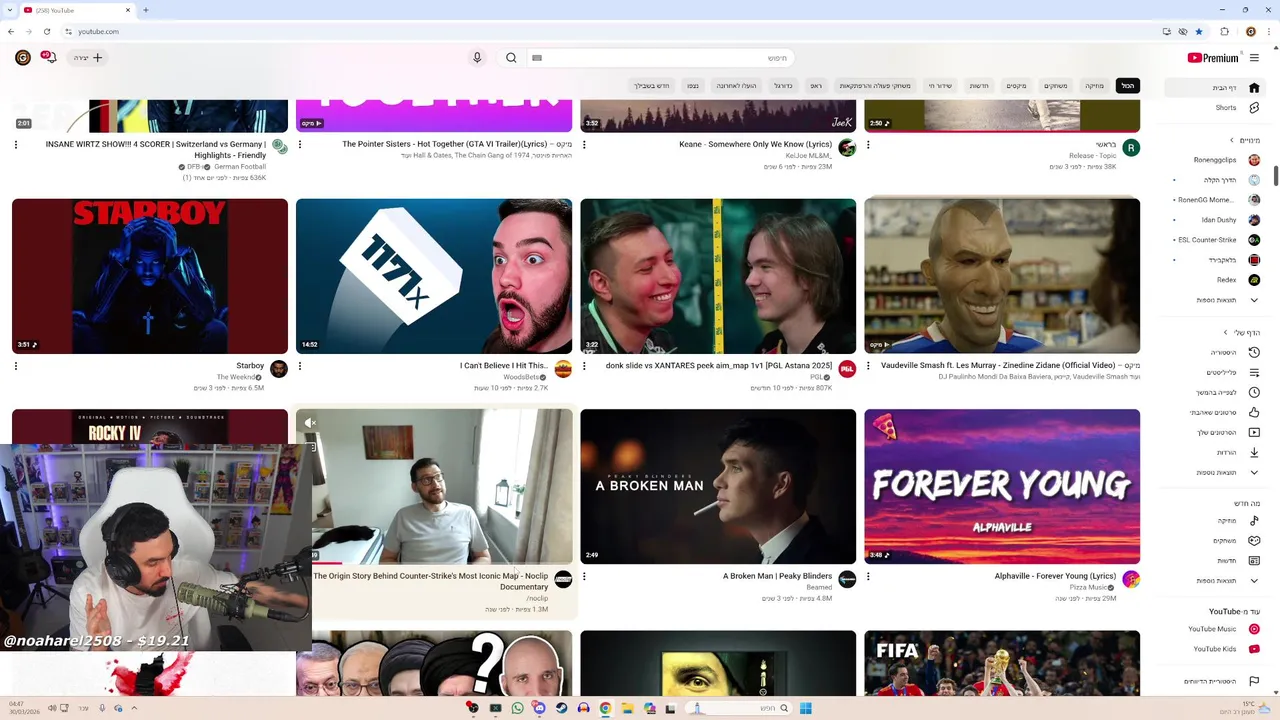The image size is (1280, 720).
Task: Open the hamburger guide menu
Action: point(1255,58)
